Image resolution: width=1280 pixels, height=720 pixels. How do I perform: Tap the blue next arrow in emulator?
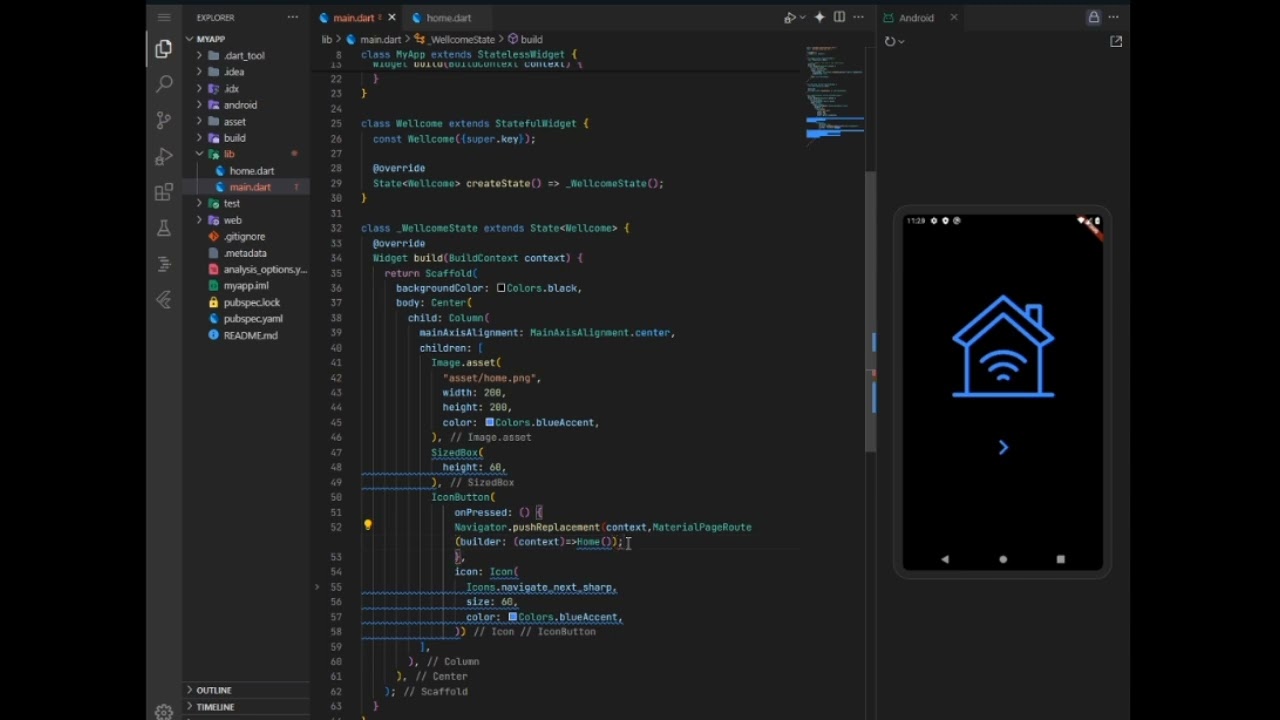click(x=1003, y=448)
